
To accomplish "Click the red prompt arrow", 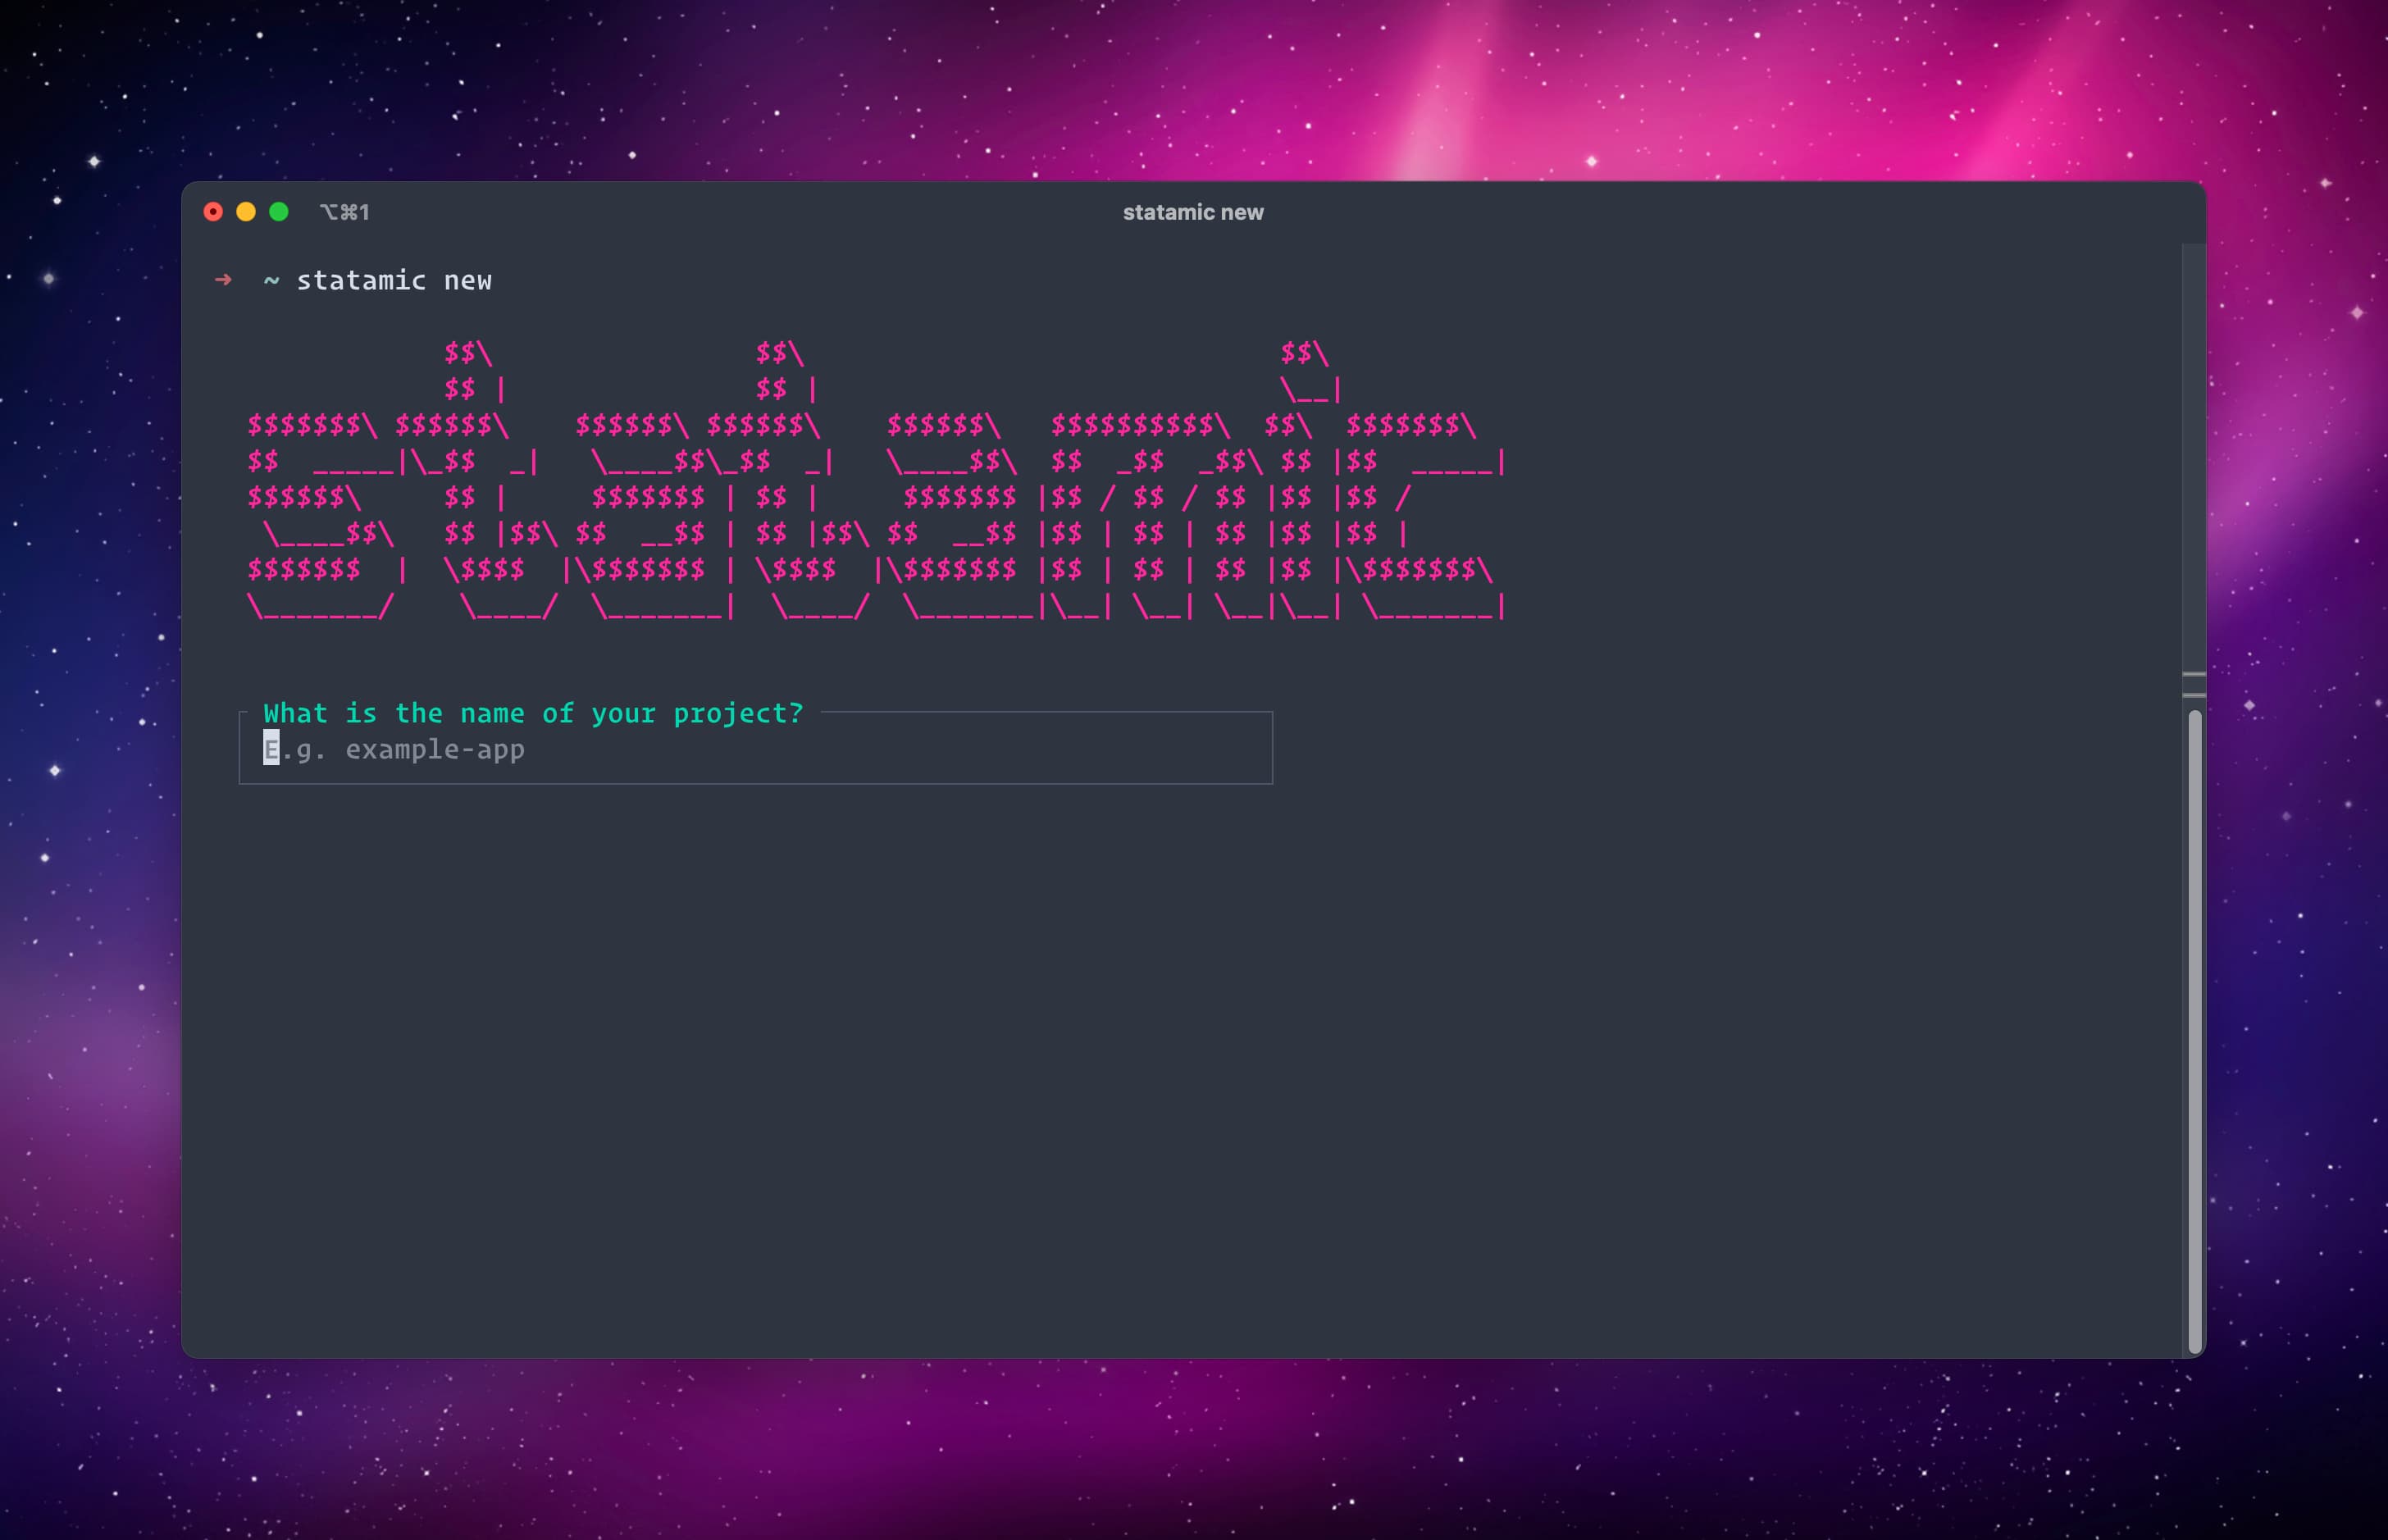I will (x=223, y=280).
